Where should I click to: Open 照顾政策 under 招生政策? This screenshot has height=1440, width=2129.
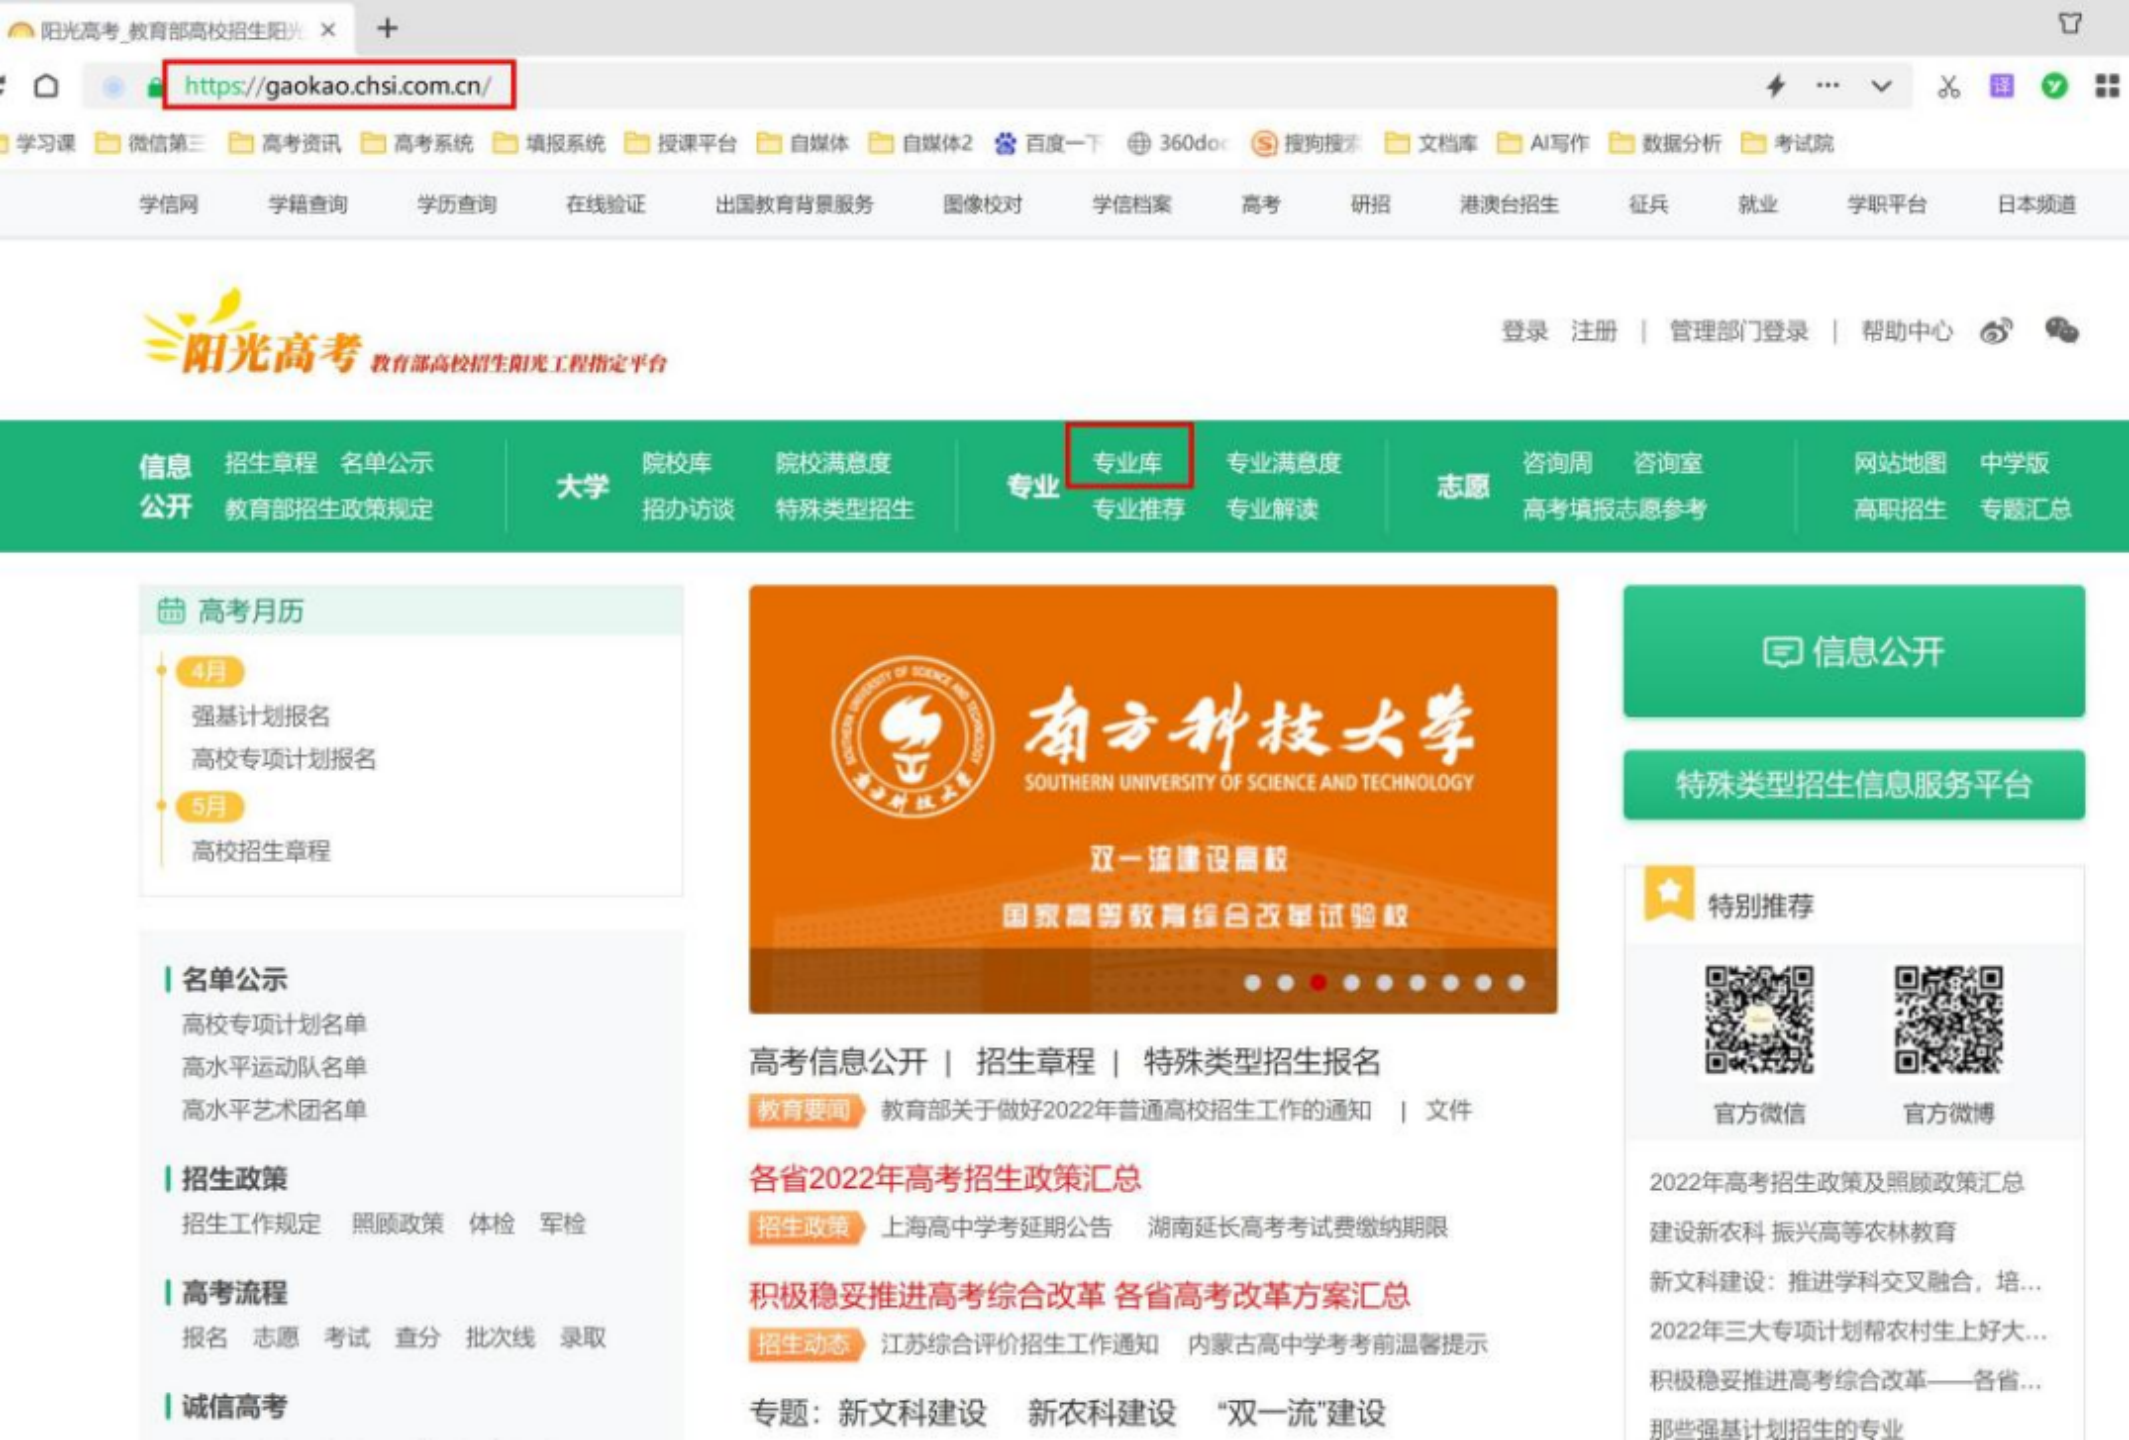(x=397, y=1223)
